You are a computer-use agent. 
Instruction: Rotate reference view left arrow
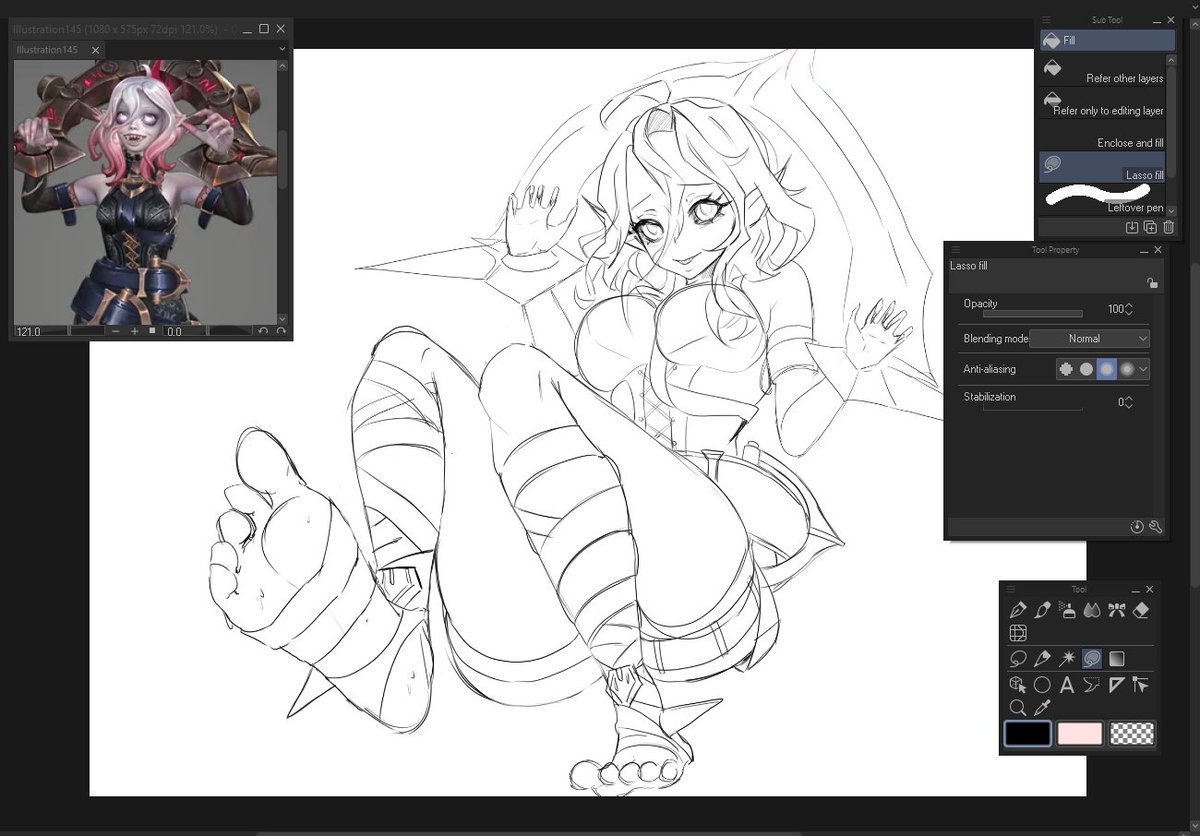tap(264, 331)
